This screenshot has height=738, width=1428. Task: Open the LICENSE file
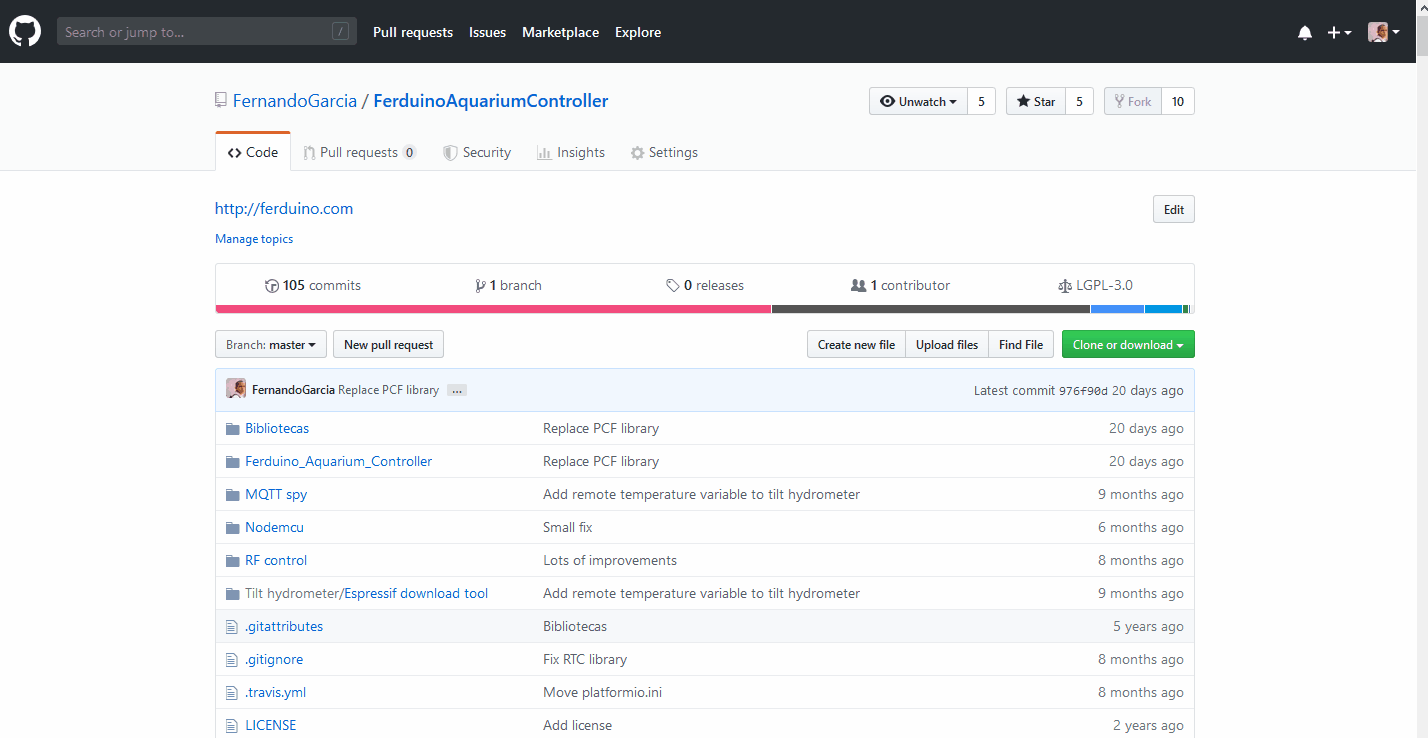271,725
